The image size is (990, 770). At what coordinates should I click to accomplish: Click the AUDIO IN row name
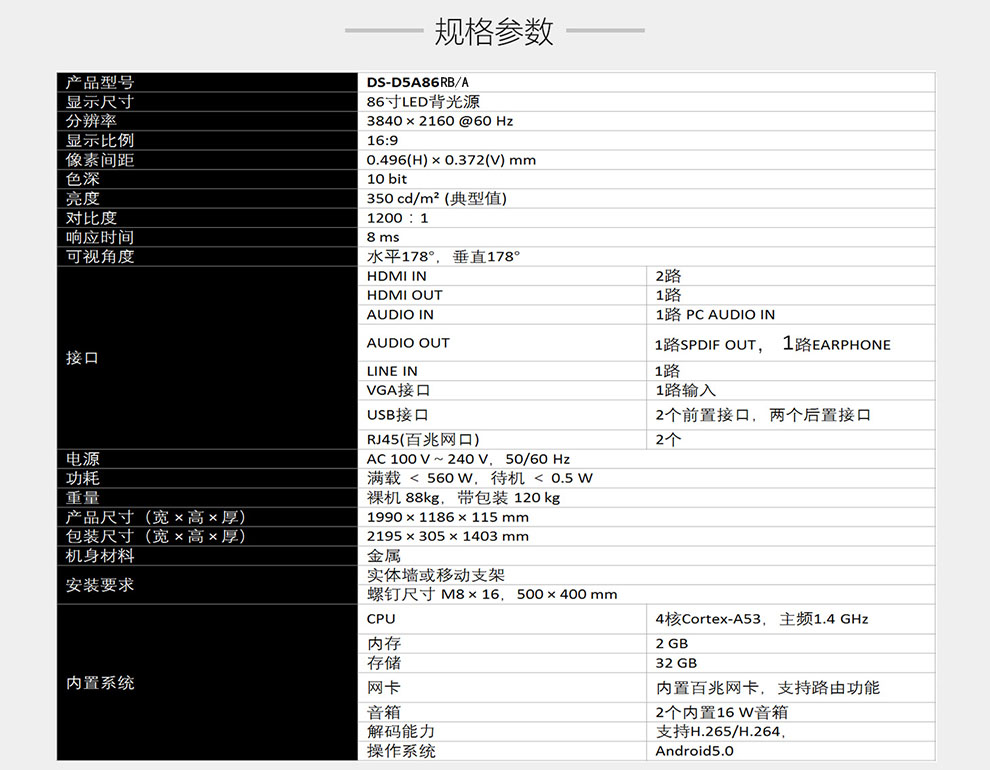pos(400,315)
